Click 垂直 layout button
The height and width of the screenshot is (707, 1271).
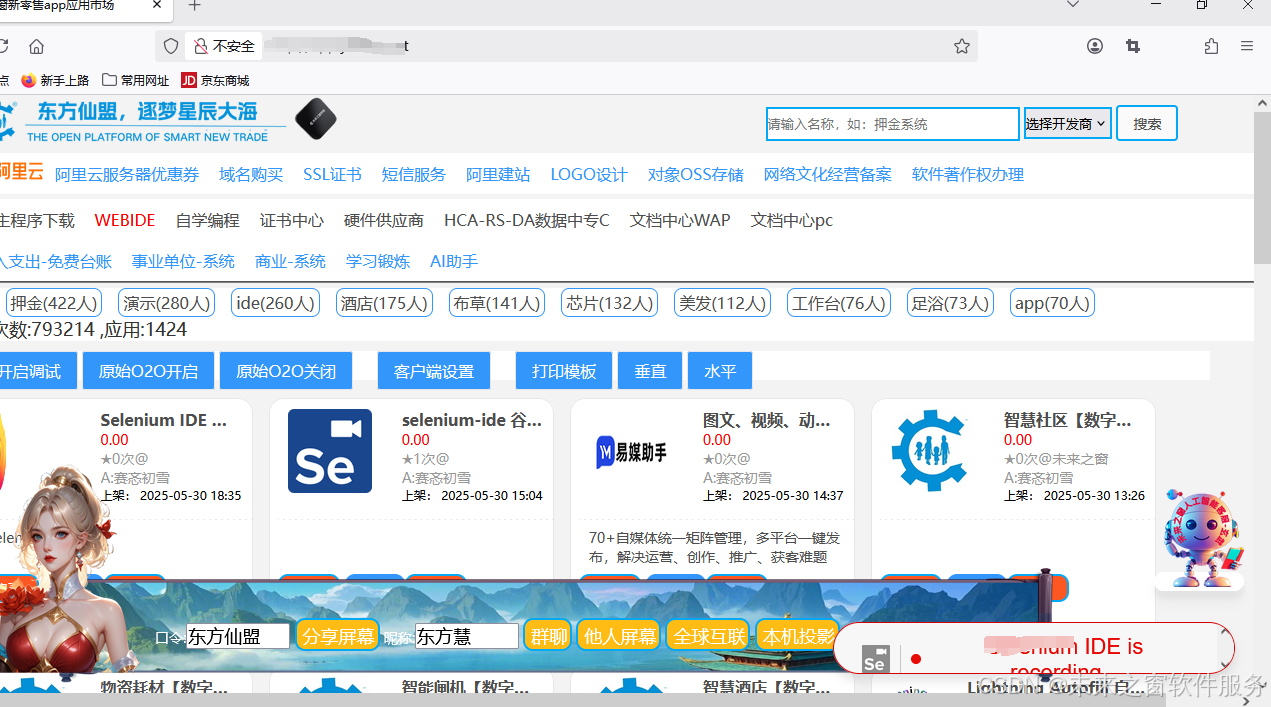click(x=650, y=371)
